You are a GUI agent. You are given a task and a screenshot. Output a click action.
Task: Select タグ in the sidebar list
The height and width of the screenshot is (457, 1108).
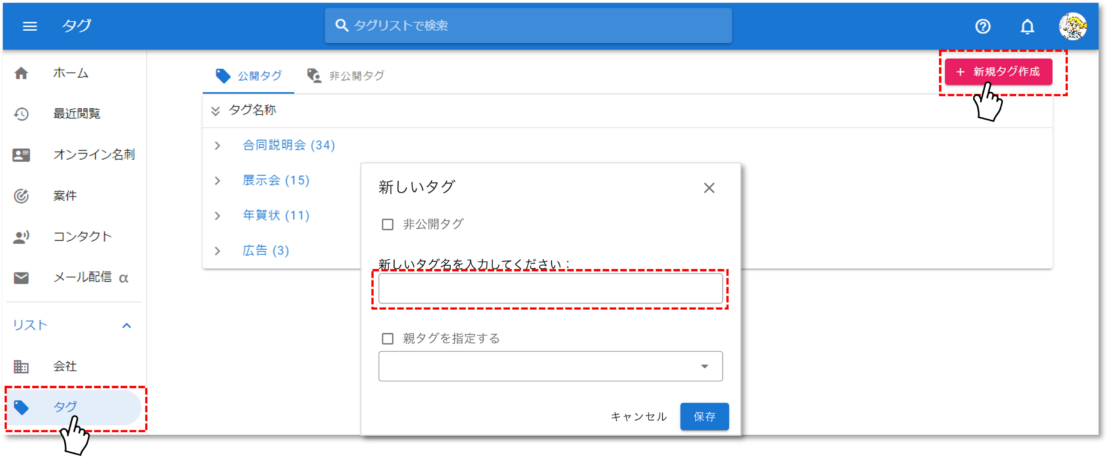[x=73, y=407]
